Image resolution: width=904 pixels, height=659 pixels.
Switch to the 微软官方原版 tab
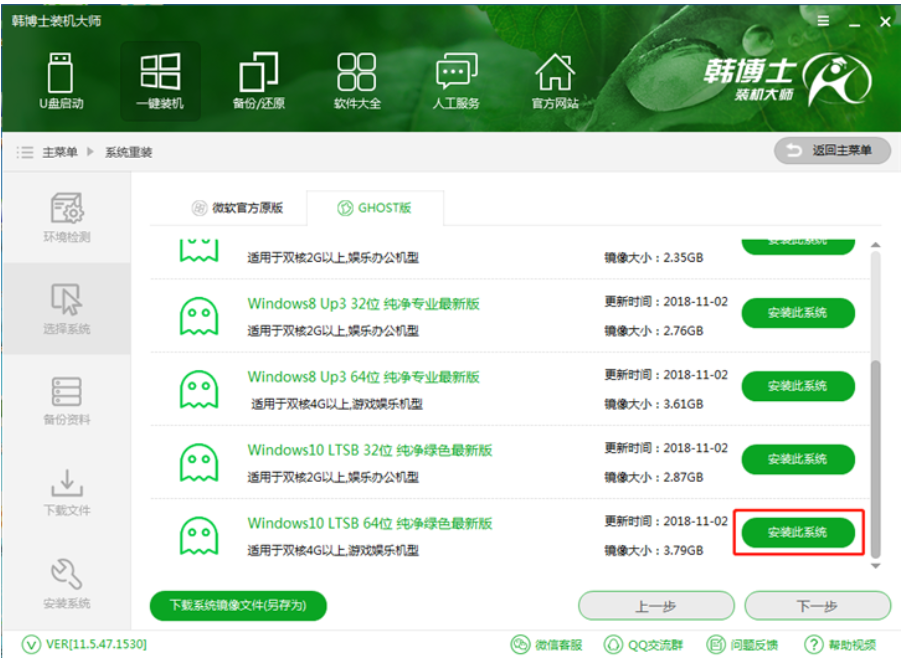[x=237, y=208]
